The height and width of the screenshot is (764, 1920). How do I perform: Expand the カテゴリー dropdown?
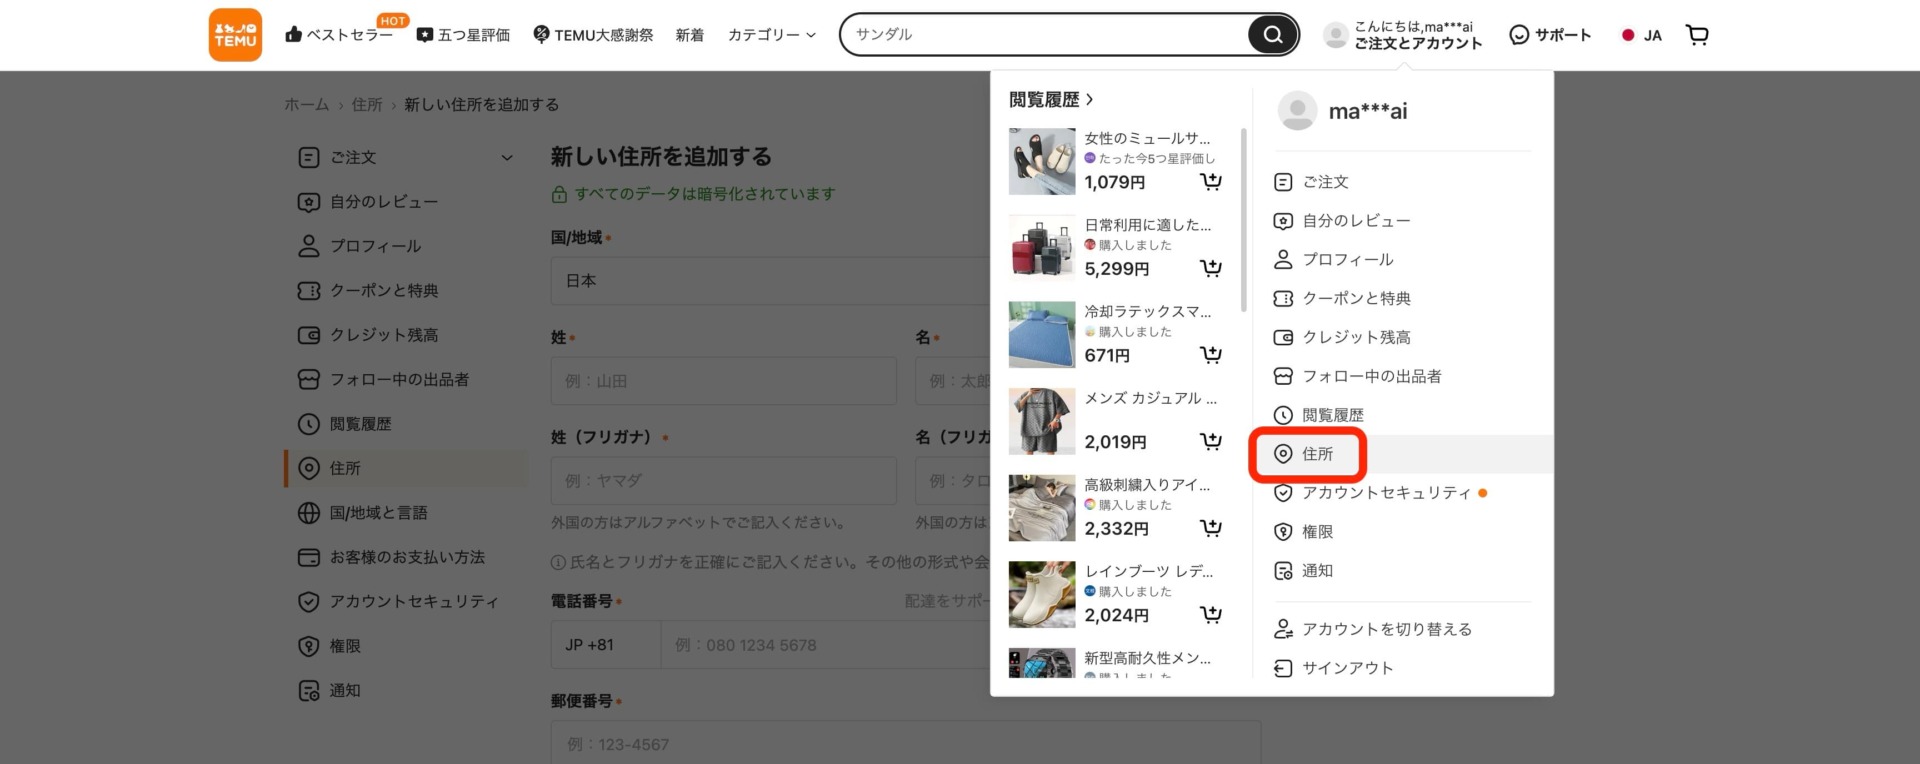coord(772,35)
